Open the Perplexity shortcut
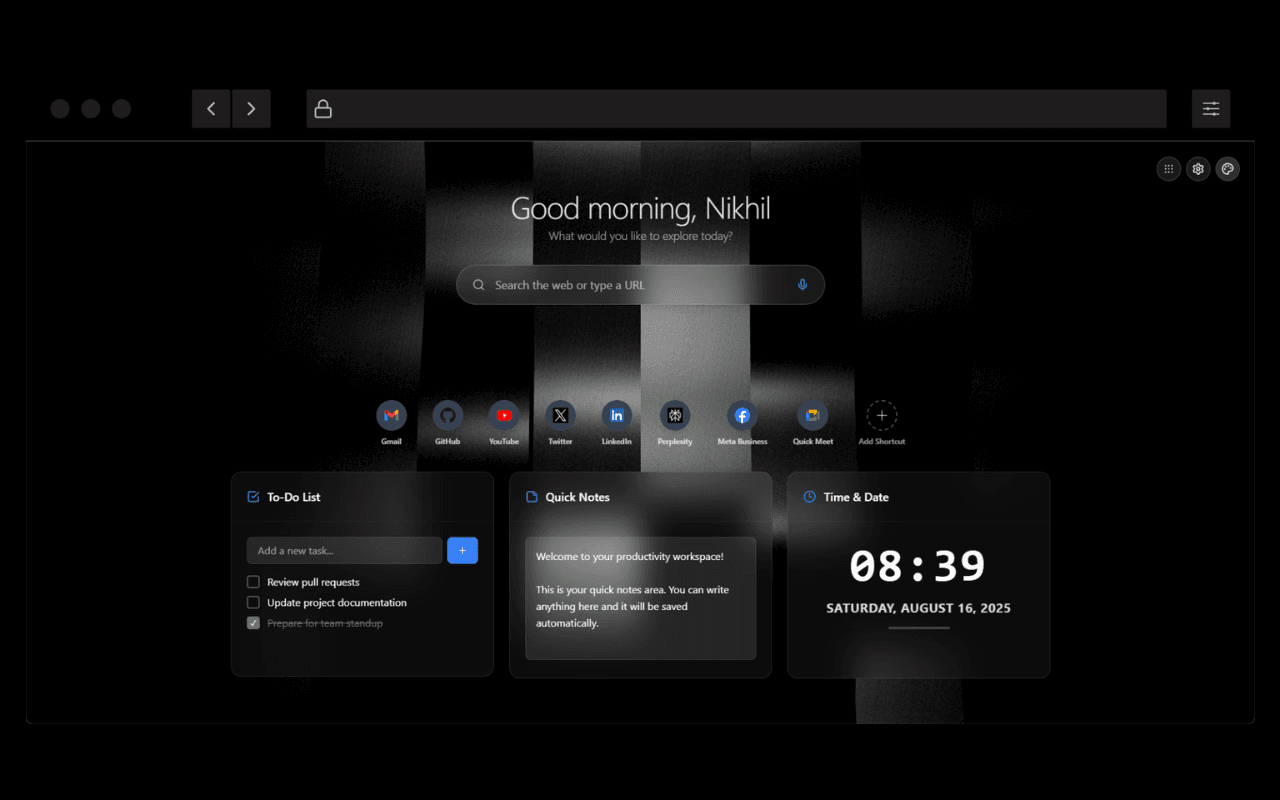The image size is (1280, 800). pos(675,417)
